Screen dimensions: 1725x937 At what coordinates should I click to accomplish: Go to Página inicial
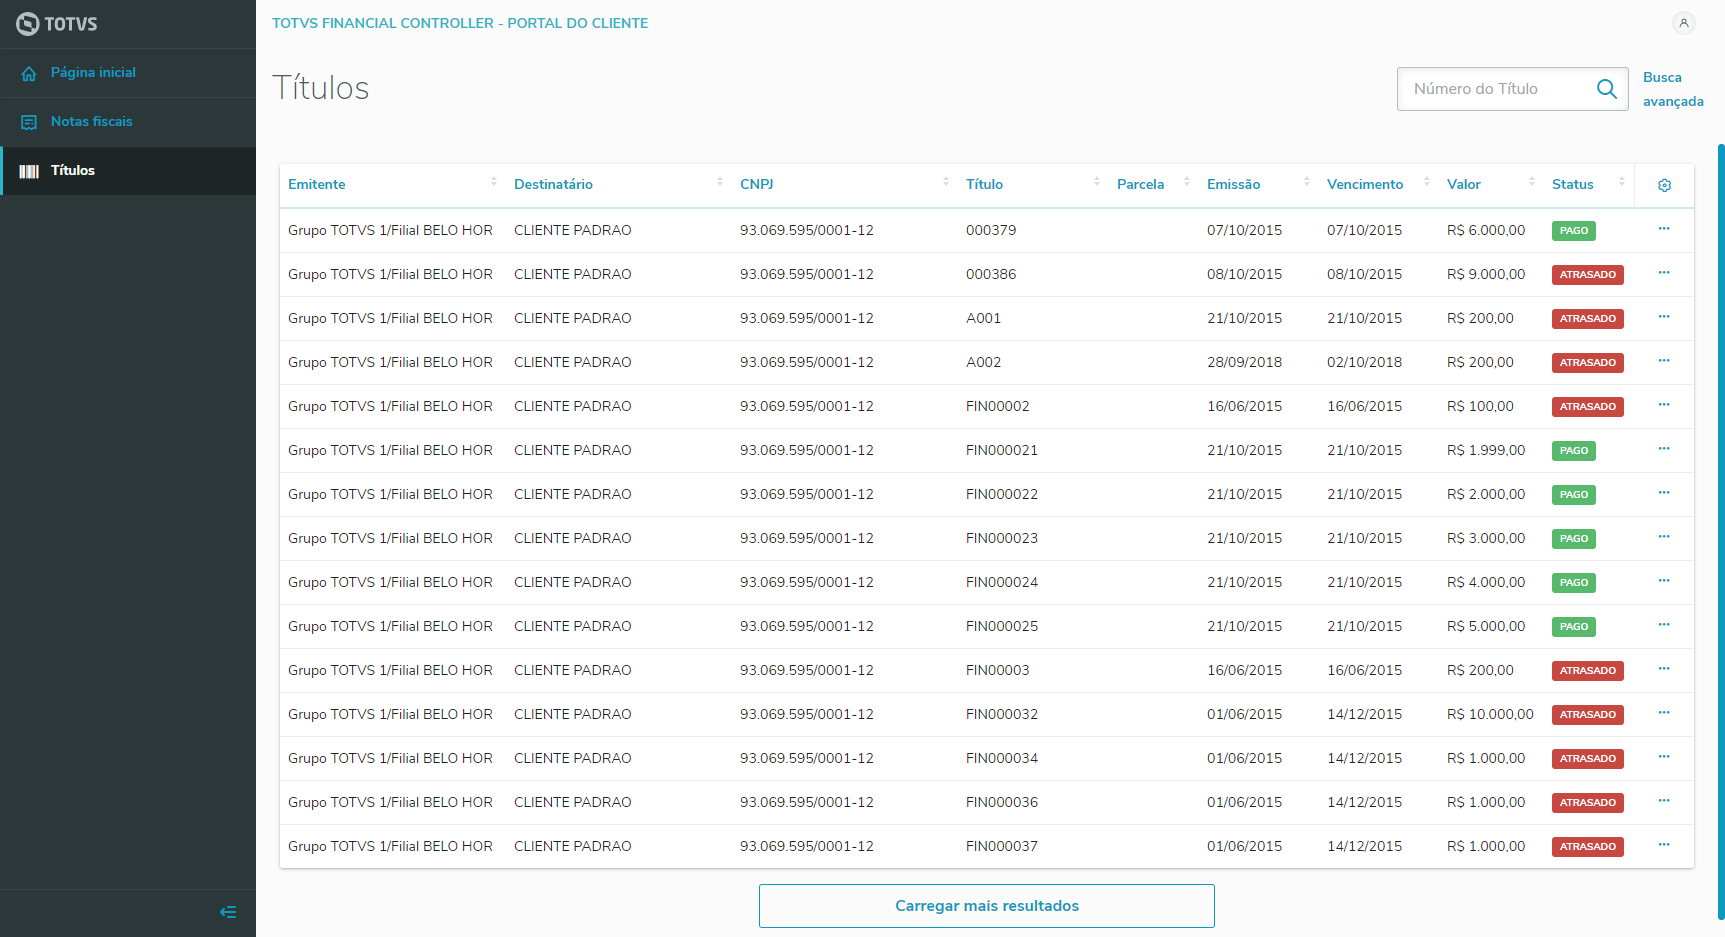pos(128,73)
